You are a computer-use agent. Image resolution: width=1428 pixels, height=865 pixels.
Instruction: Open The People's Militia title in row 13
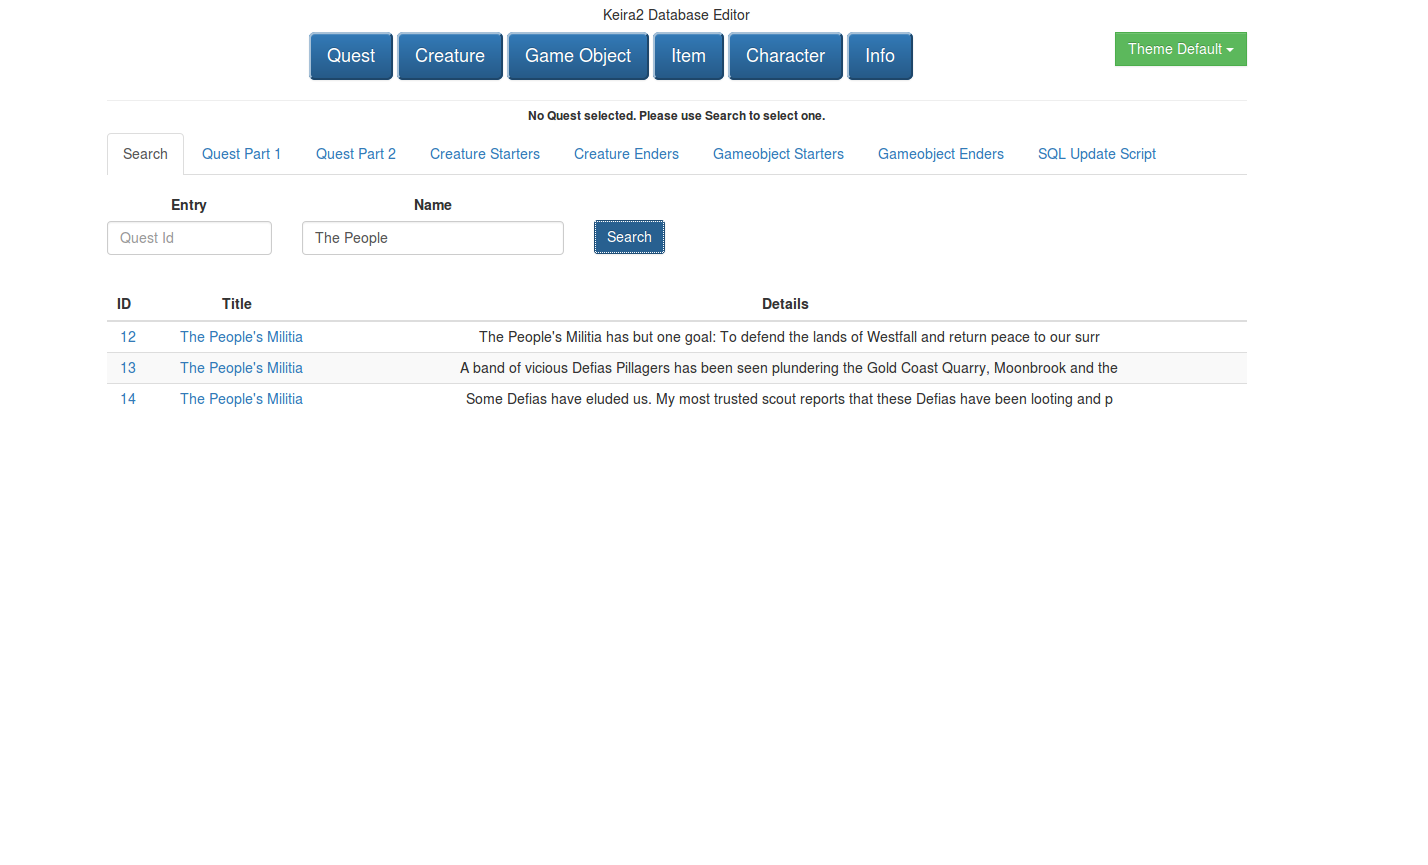(241, 368)
